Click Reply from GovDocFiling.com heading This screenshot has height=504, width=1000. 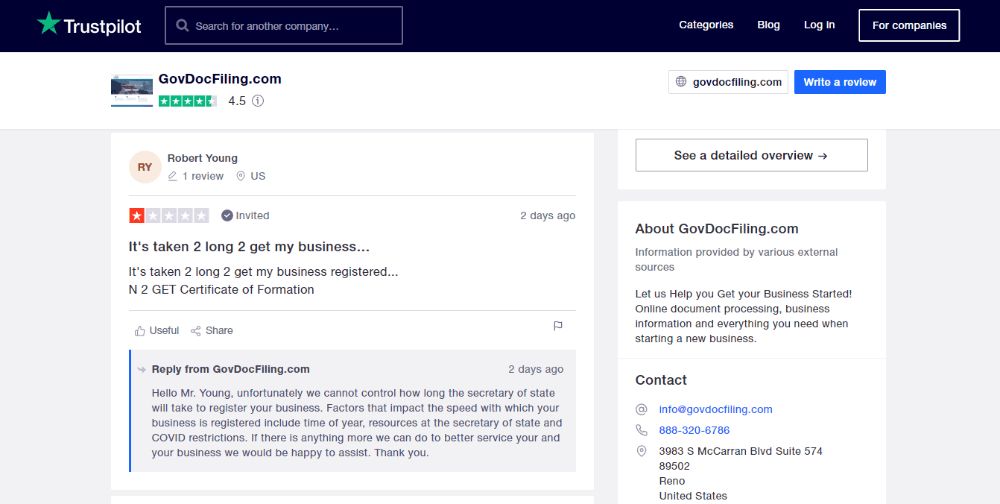tap(231, 369)
